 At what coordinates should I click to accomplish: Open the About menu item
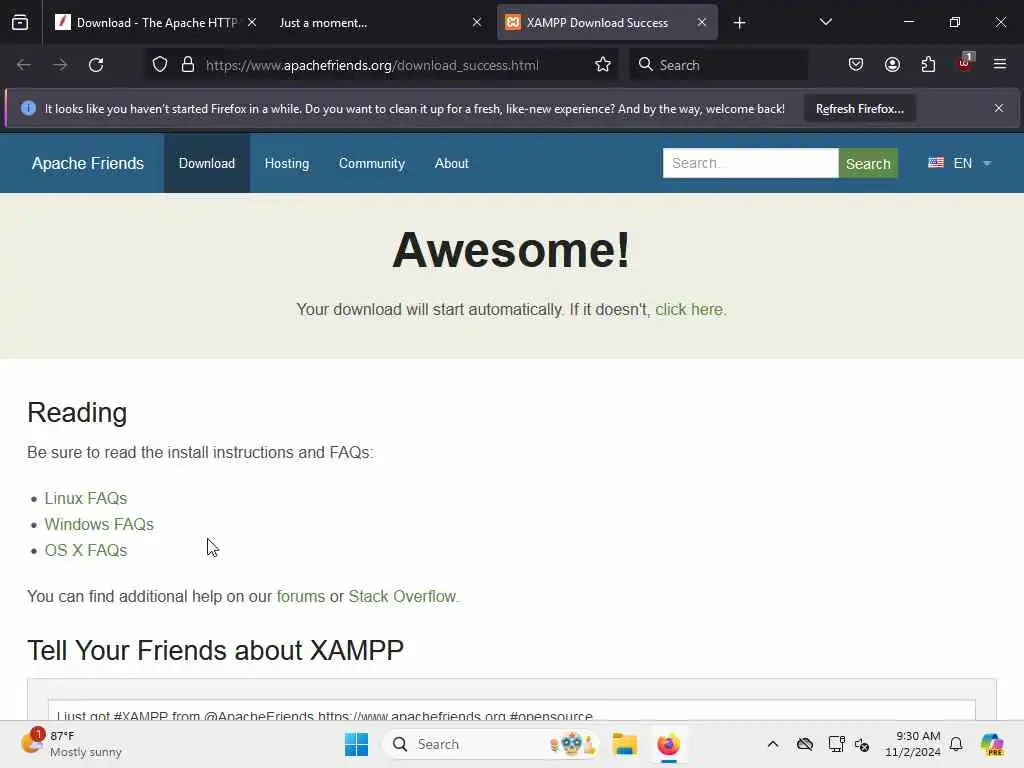point(451,163)
